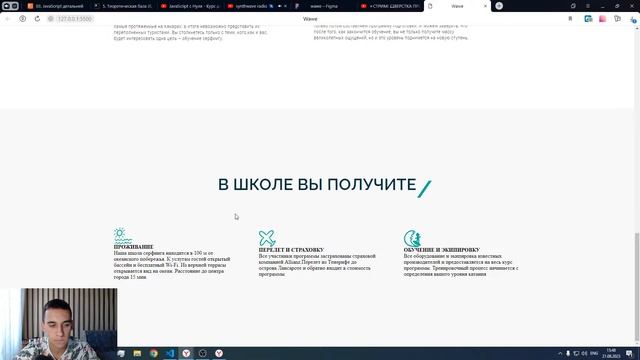Open Task View in the taskbar
640x360 pixels.
[x=121, y=353]
